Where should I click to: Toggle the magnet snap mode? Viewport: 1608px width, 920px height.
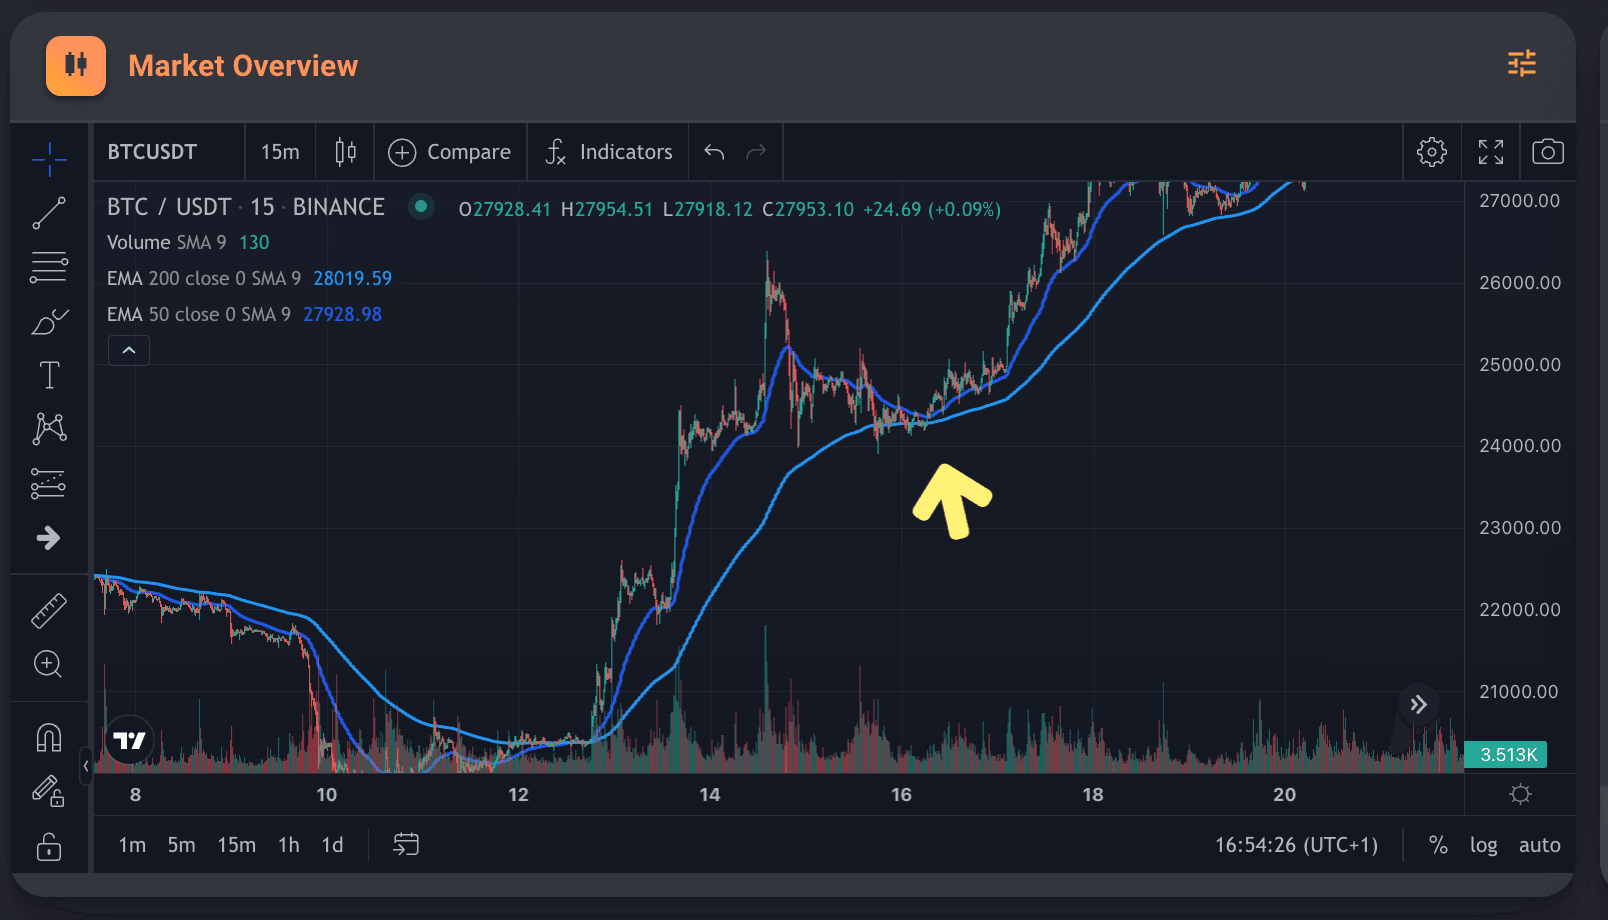[x=49, y=738]
